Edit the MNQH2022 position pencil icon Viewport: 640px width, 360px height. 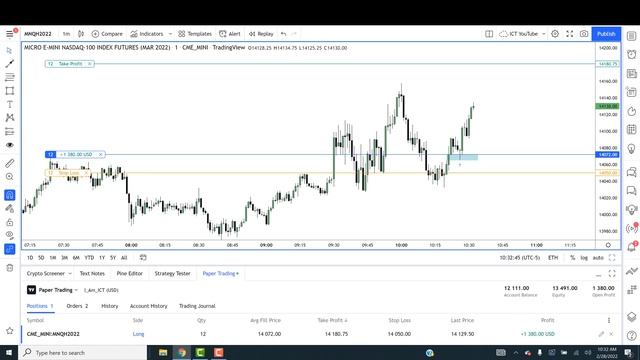pyautogui.click(x=601, y=334)
